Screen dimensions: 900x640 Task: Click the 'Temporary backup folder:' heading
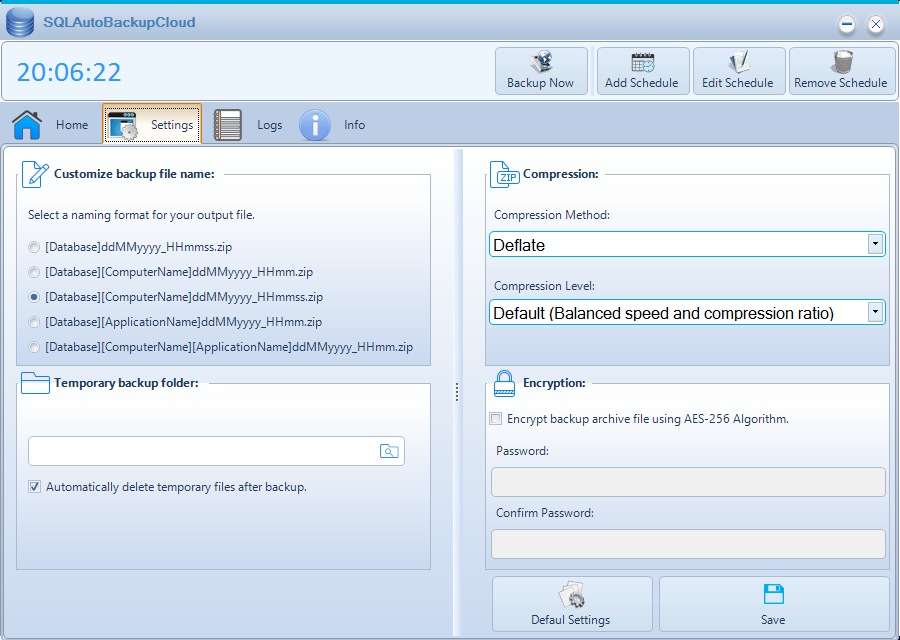point(126,383)
